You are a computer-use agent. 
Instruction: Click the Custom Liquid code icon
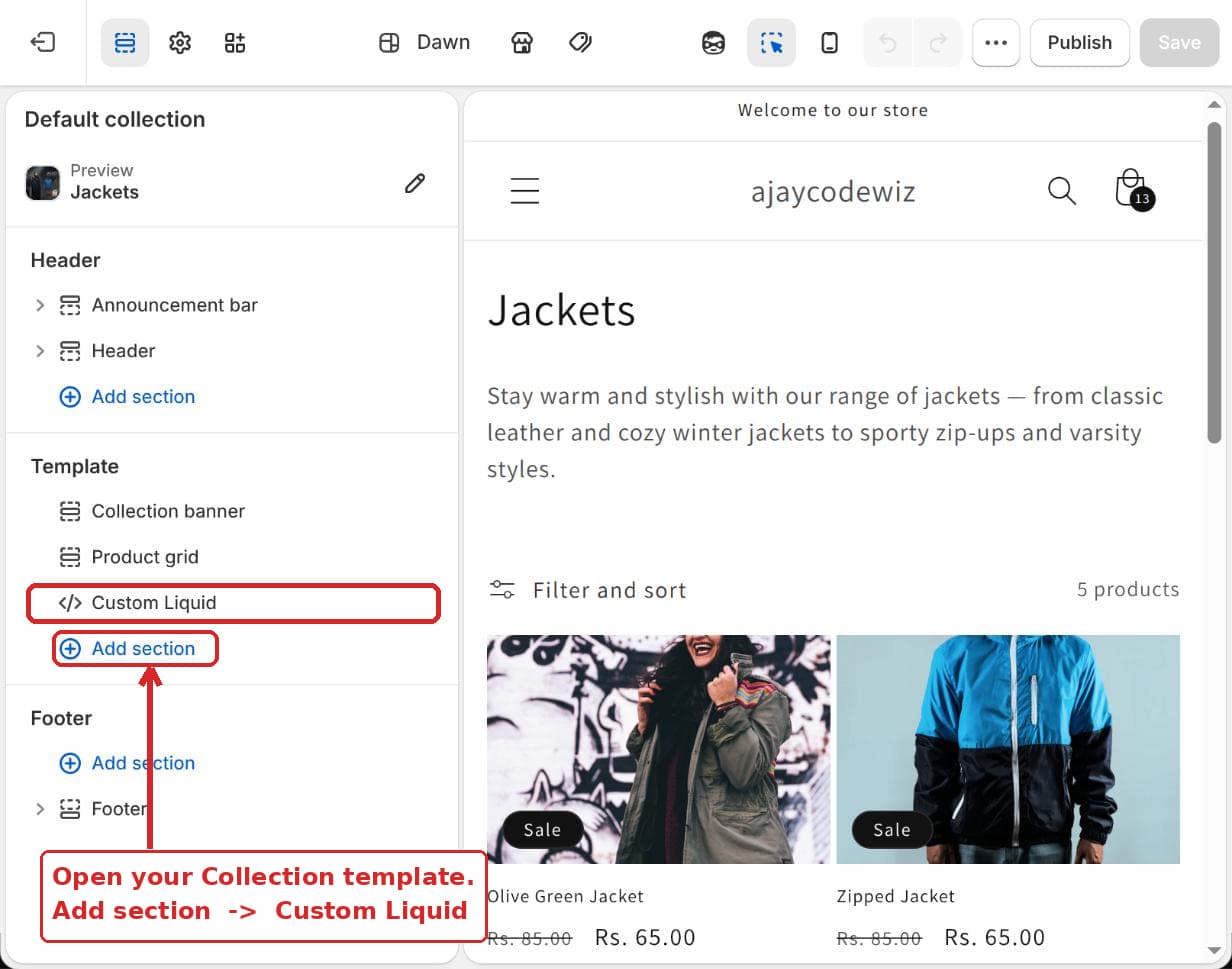pyautogui.click(x=70, y=603)
